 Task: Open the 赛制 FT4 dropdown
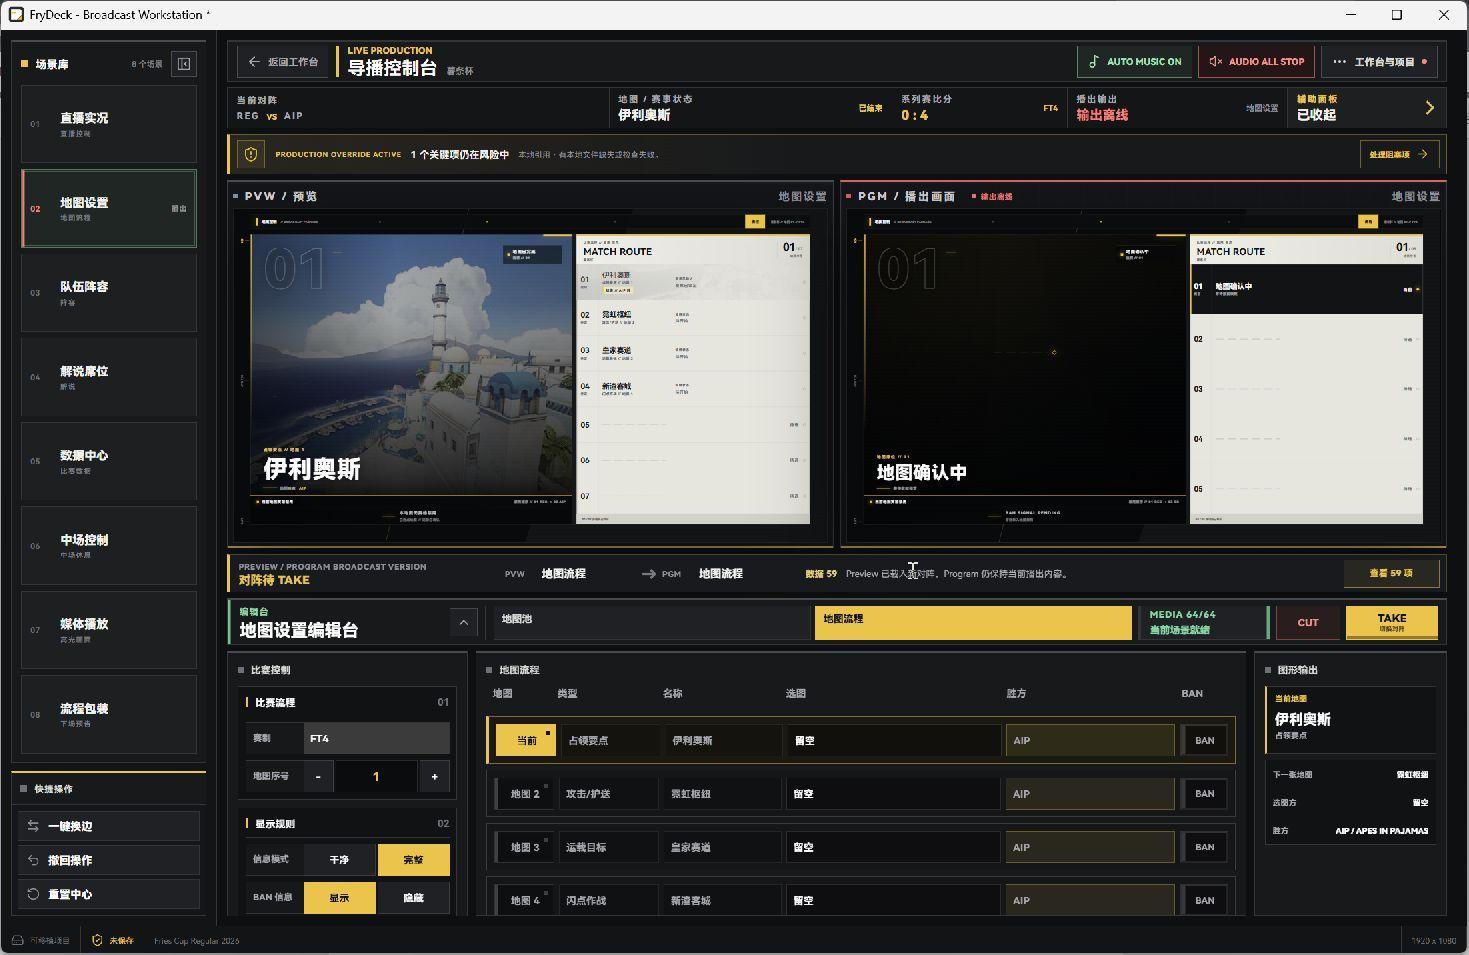376,738
